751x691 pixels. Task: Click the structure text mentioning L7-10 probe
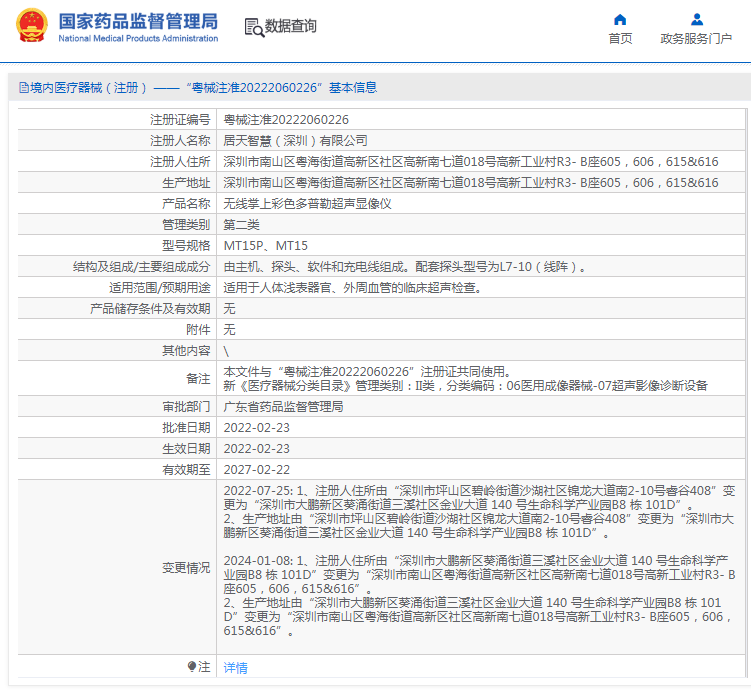click(x=405, y=267)
